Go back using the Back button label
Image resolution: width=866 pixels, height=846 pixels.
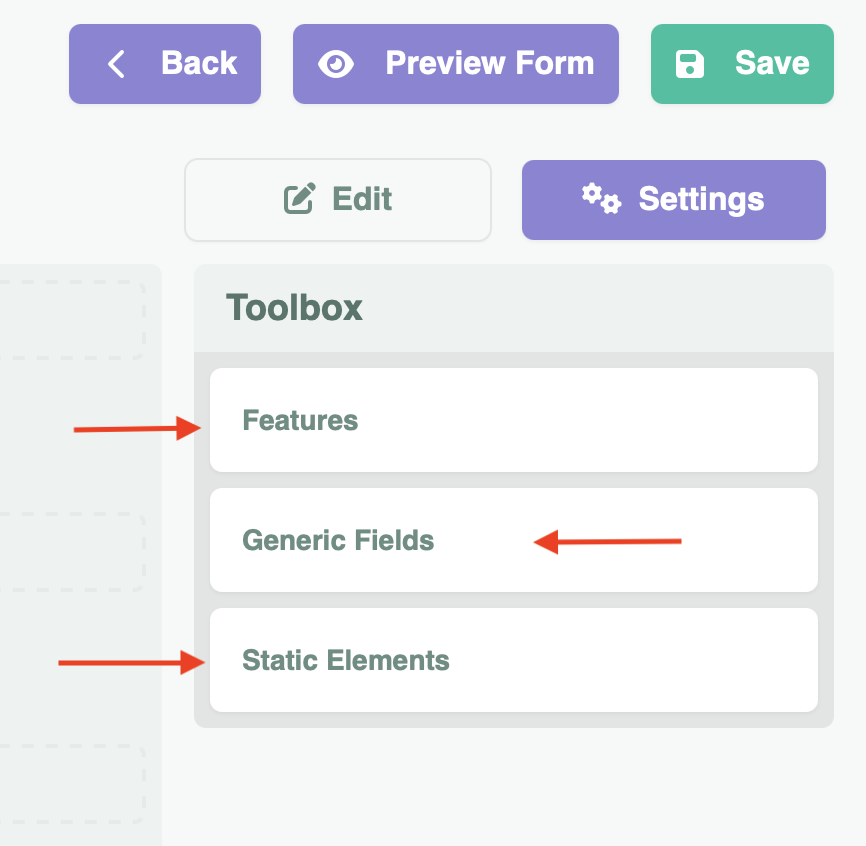tap(199, 64)
